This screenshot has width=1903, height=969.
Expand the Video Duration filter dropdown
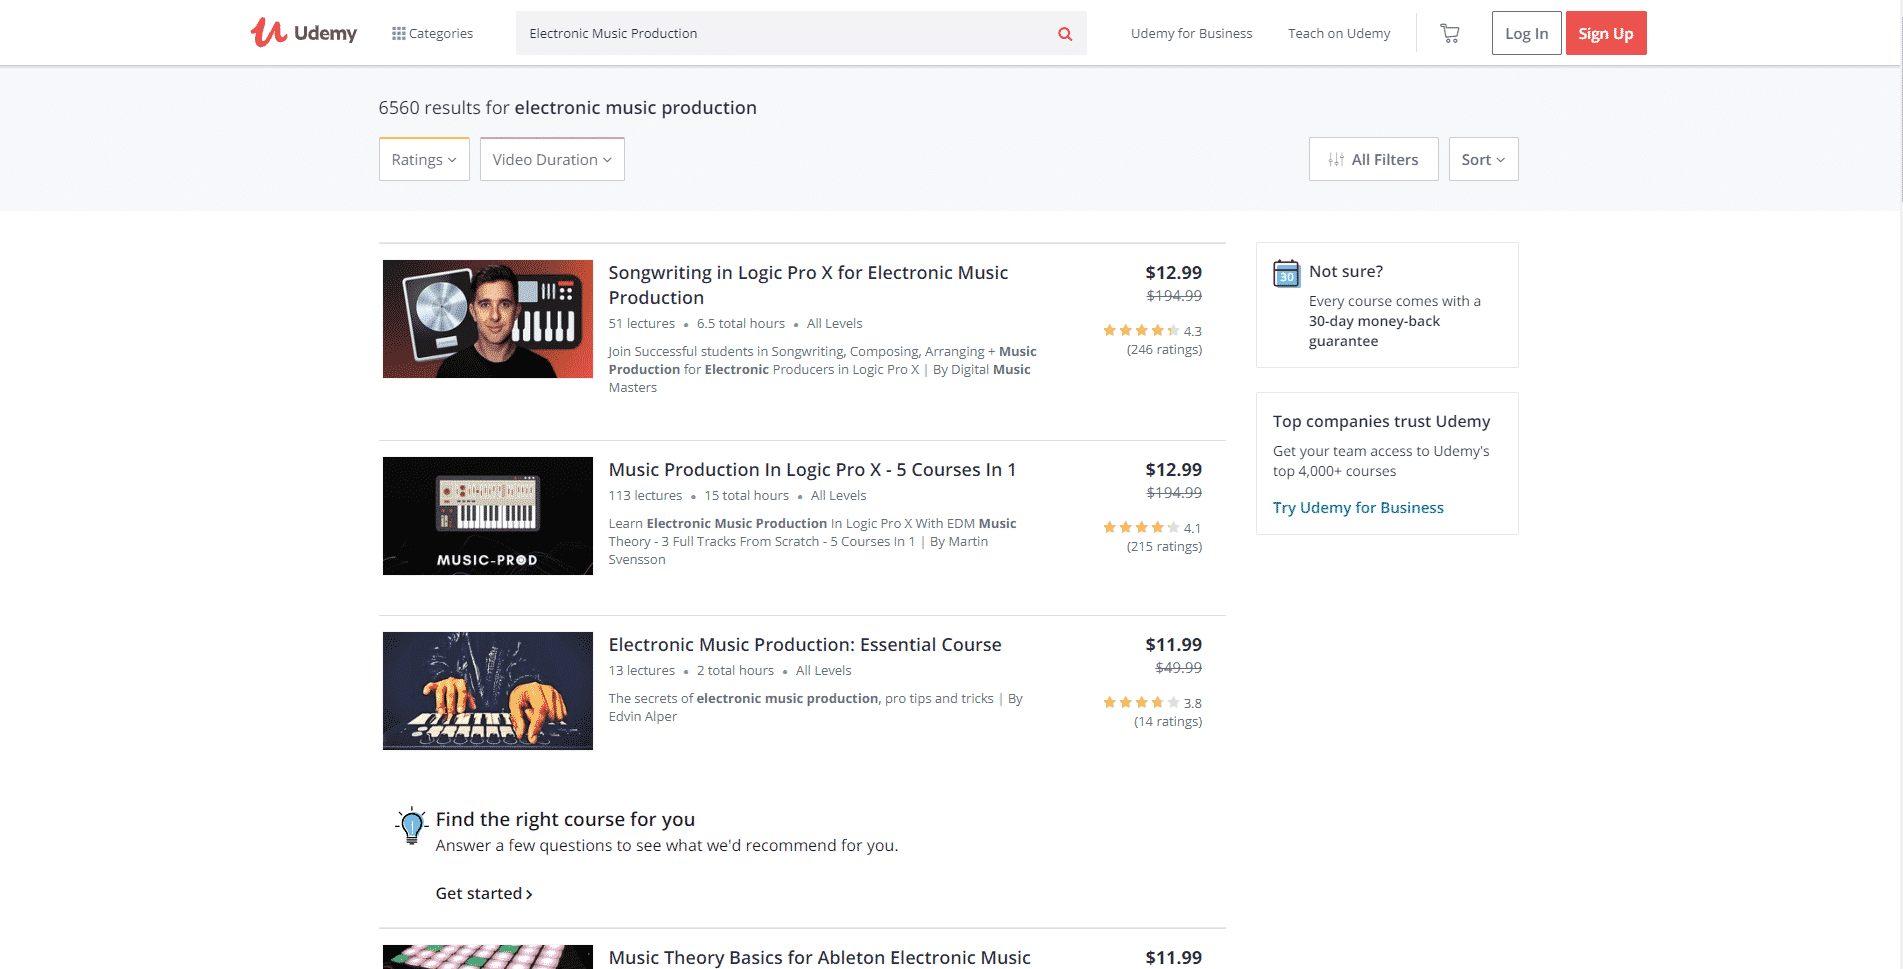click(x=552, y=159)
